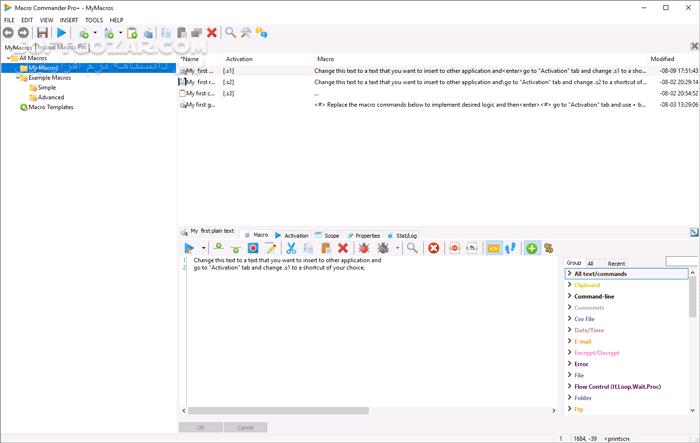This screenshot has width=700, height=443.
Task: Expand the Clipboard command group
Action: point(569,284)
